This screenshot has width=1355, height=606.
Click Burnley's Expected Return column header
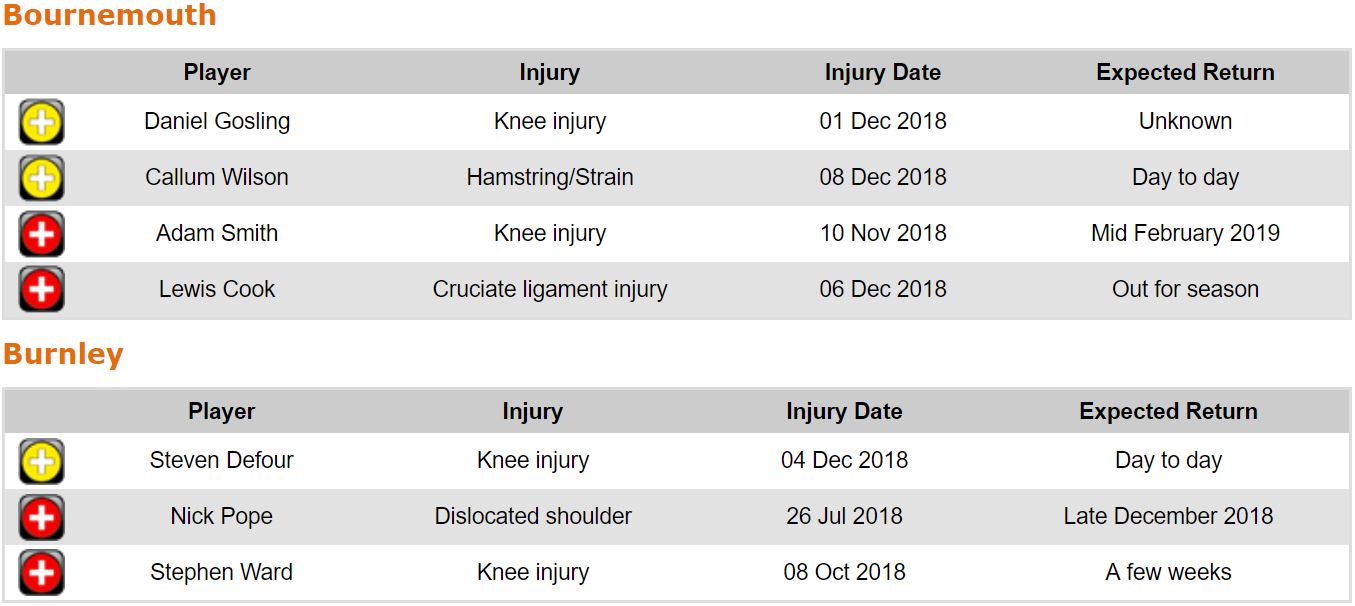[x=1168, y=412]
